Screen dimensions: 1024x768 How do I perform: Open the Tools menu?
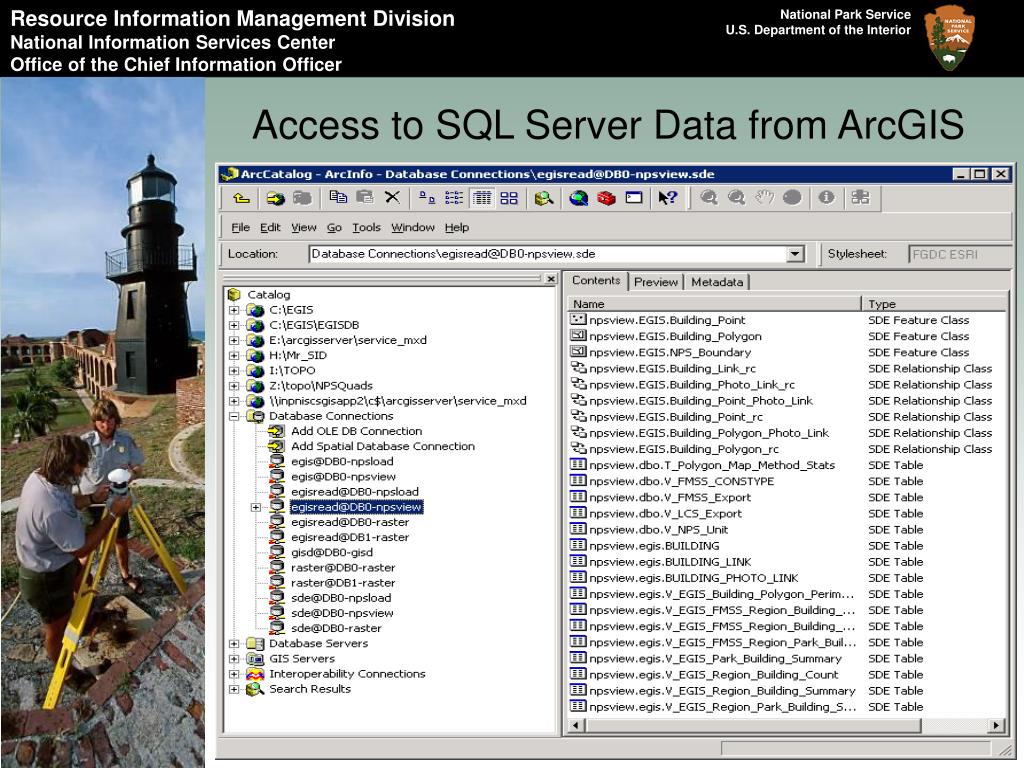366,227
